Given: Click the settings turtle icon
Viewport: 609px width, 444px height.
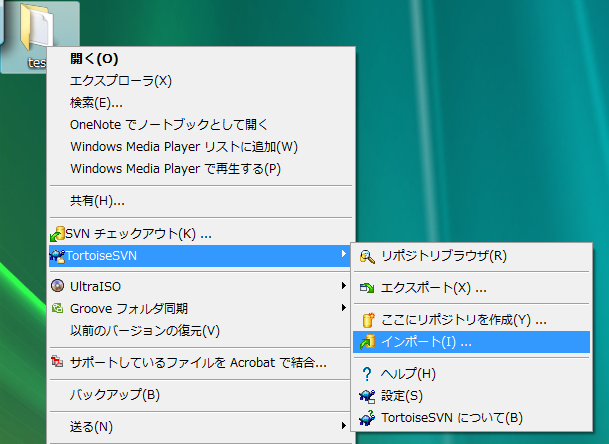Looking at the screenshot, I should point(367,396).
